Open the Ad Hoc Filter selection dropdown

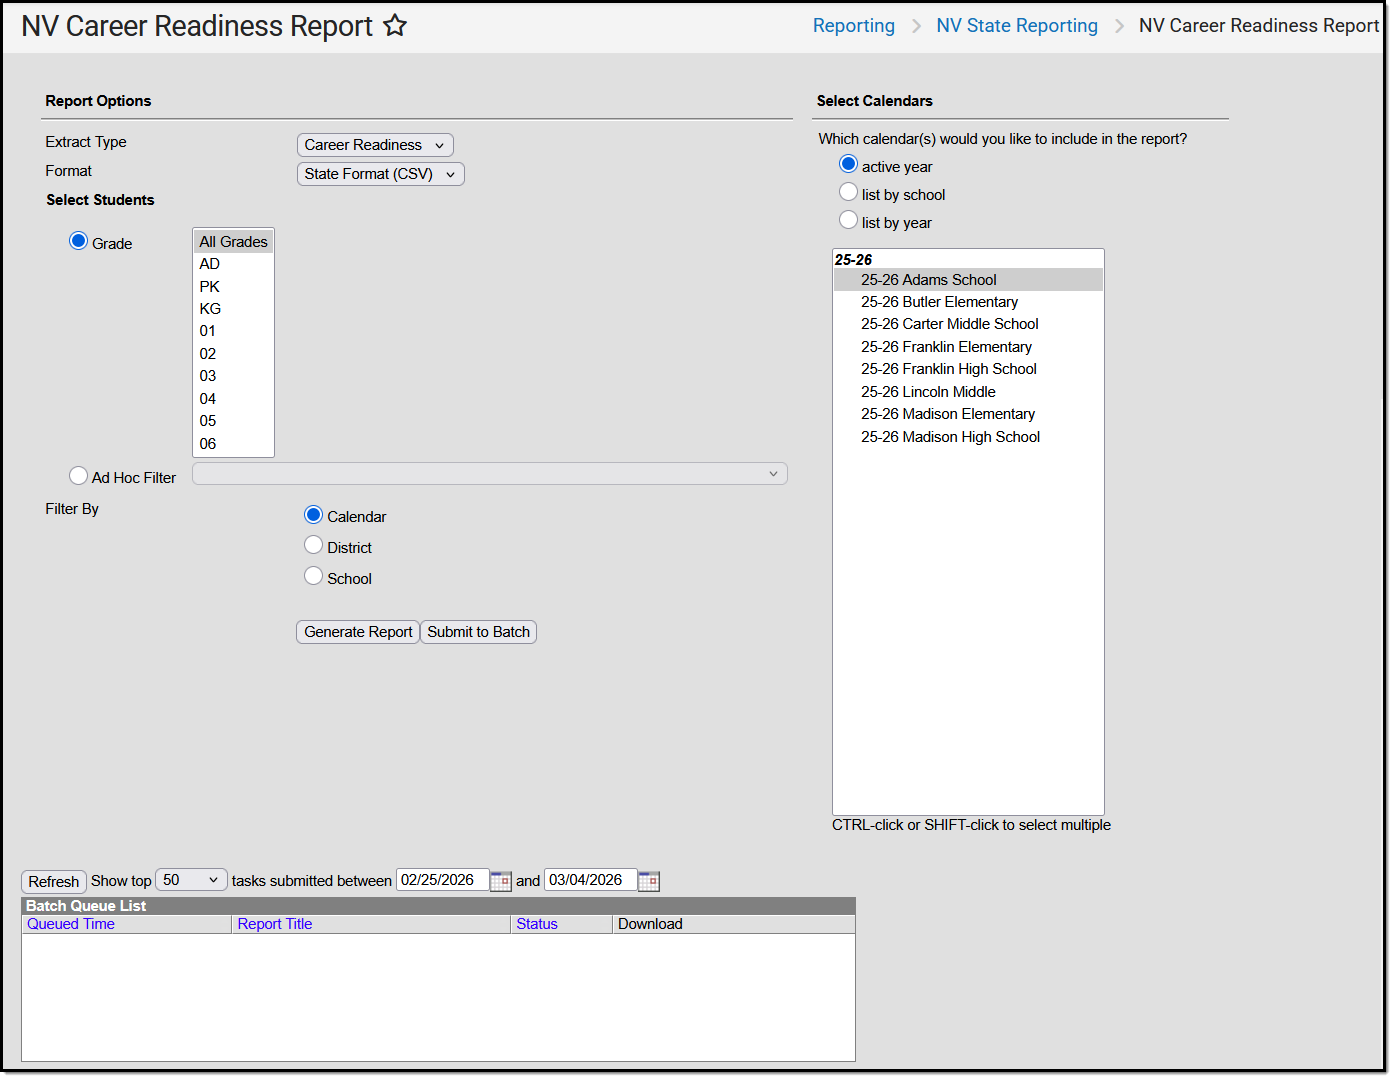click(489, 473)
